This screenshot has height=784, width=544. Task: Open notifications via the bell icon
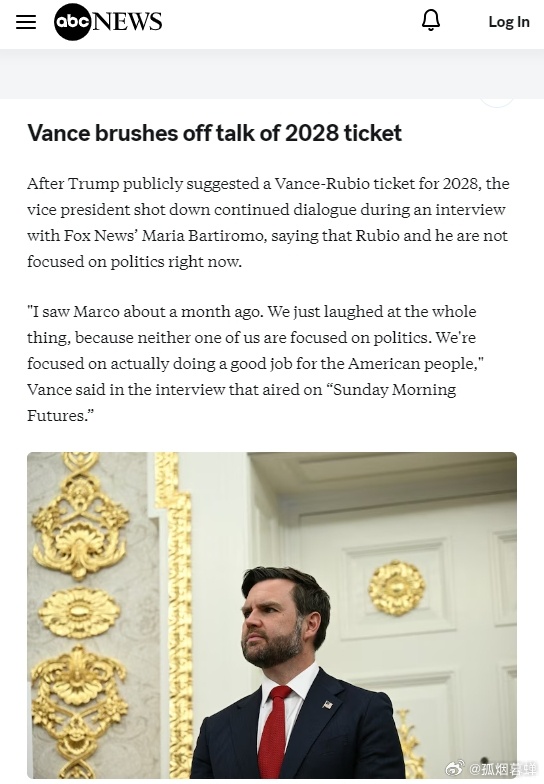pyautogui.click(x=431, y=21)
